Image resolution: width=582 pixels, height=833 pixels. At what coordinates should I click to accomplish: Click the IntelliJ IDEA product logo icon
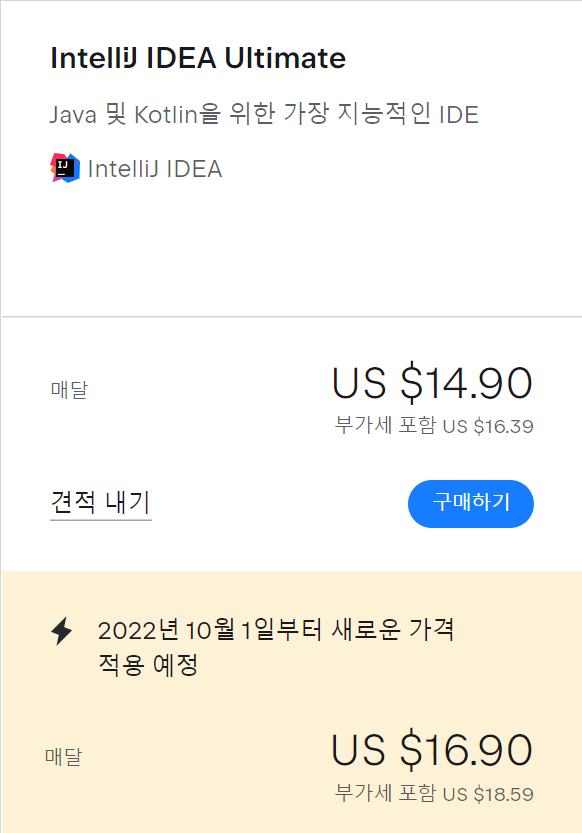click(65, 168)
